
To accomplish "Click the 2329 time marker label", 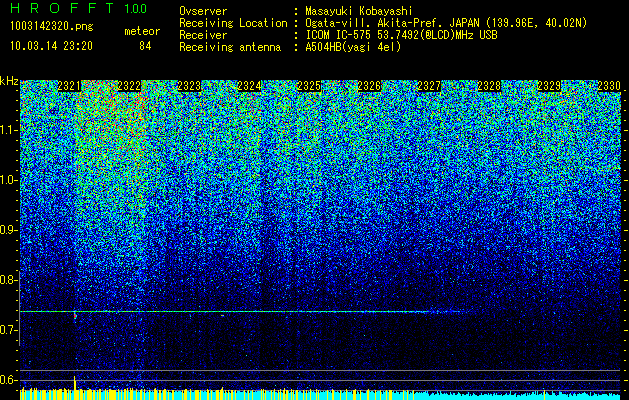I will [x=549, y=86].
